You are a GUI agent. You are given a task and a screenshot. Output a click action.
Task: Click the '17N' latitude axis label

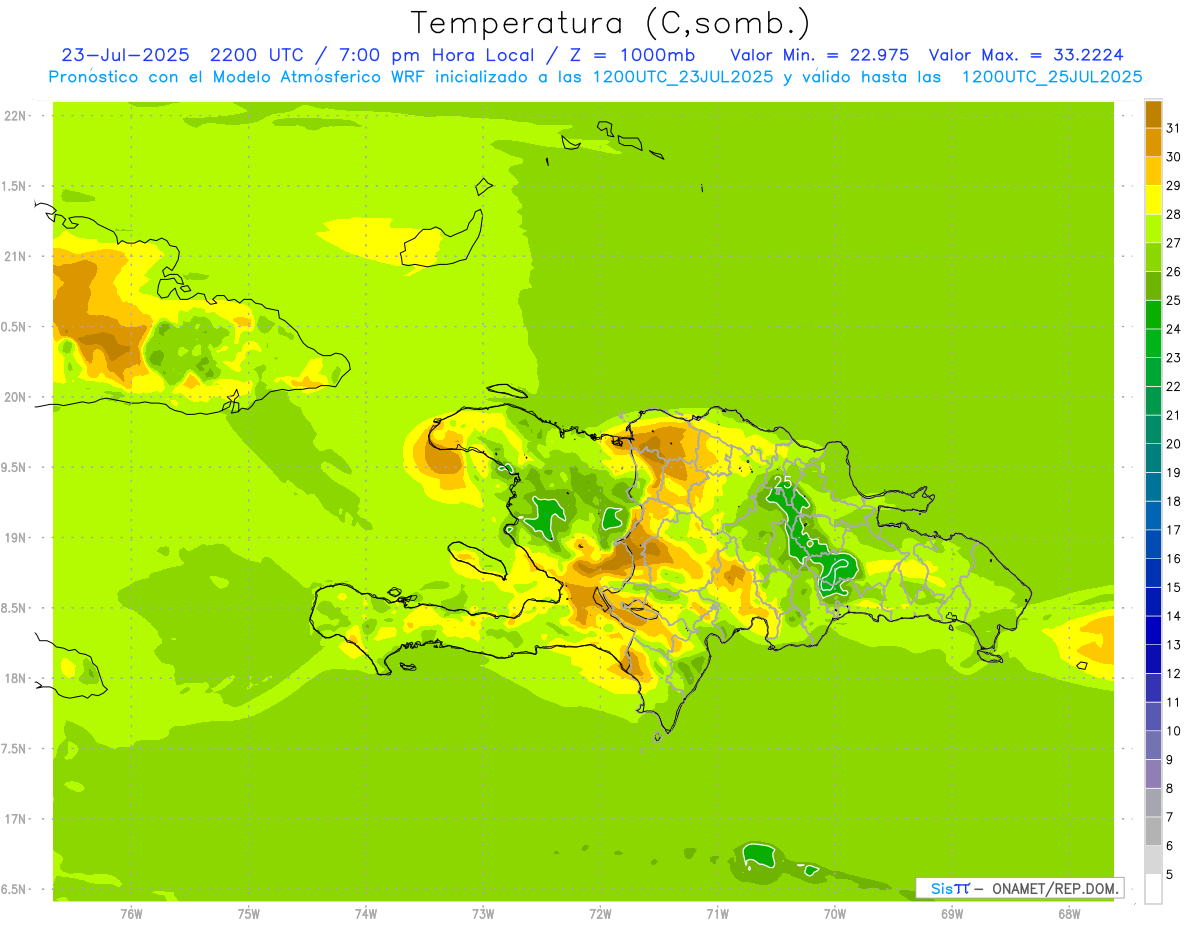click(15, 819)
